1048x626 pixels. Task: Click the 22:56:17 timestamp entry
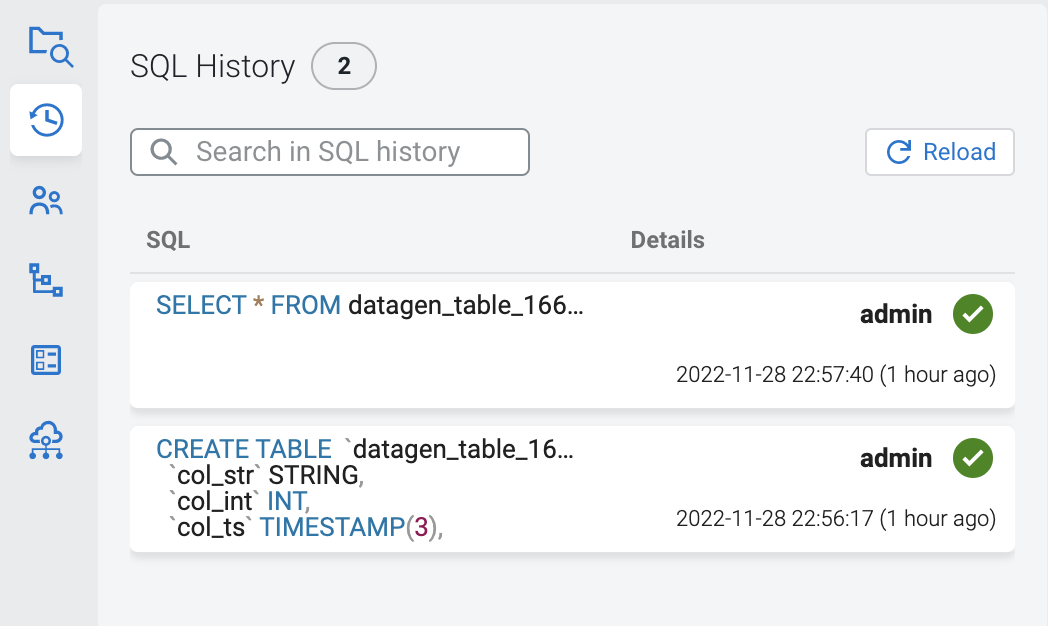tap(835, 519)
